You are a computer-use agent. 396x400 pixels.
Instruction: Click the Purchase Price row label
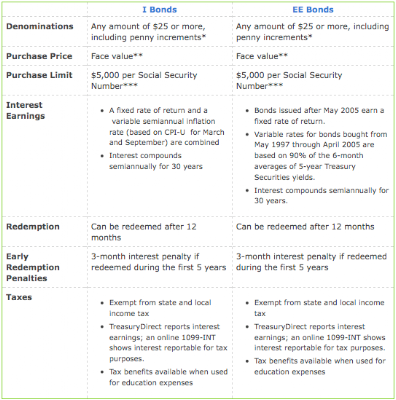[x=39, y=56]
